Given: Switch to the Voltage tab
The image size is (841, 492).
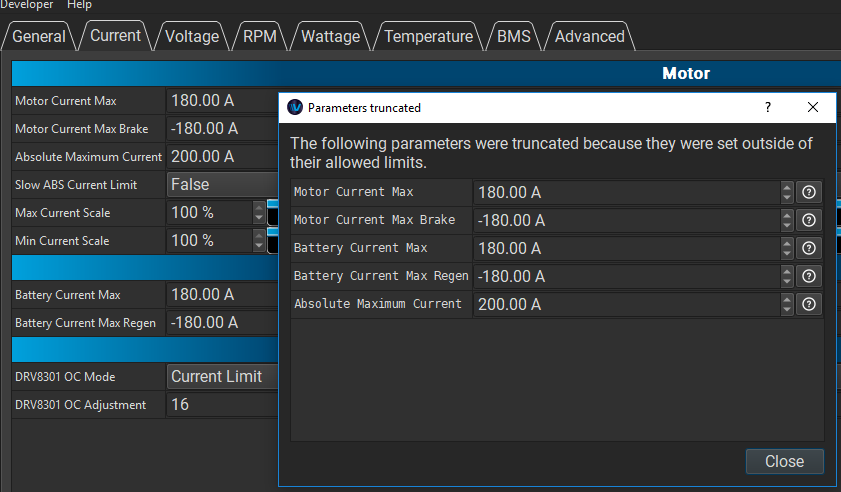Looking at the screenshot, I should point(192,36).
